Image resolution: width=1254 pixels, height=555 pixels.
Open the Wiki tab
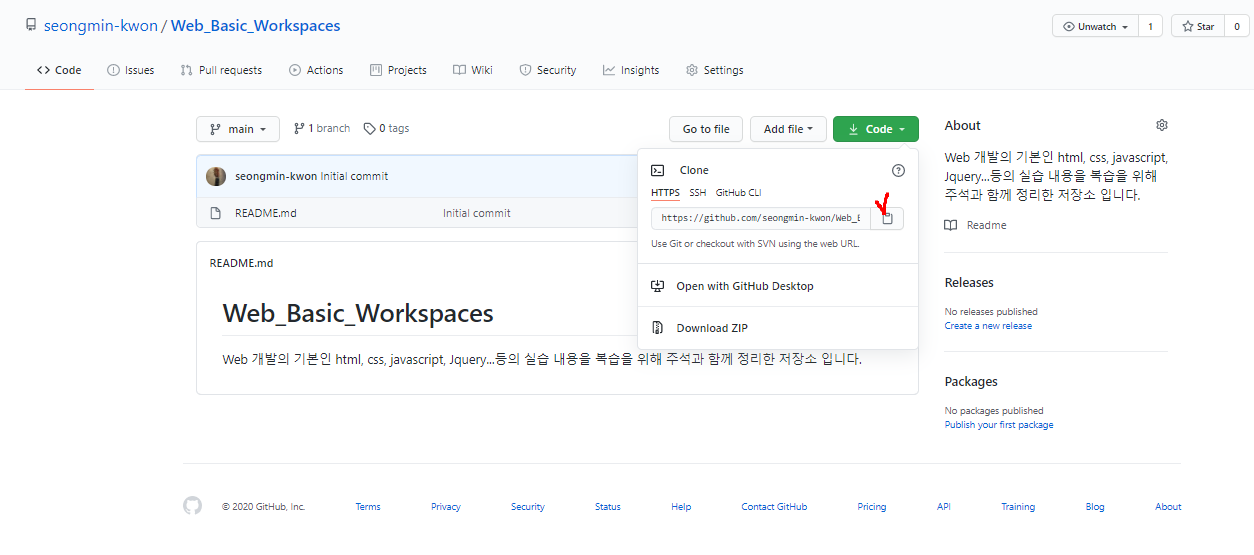(x=473, y=70)
